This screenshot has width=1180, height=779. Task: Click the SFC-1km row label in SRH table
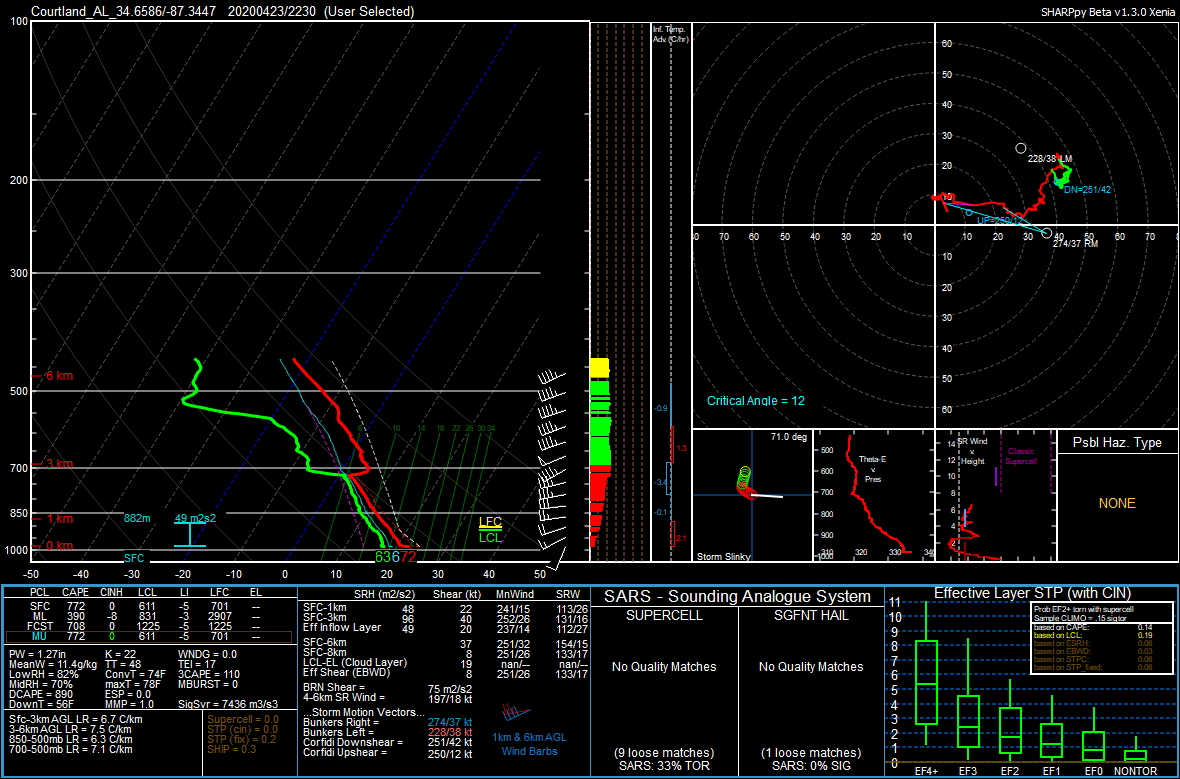pyautogui.click(x=325, y=607)
